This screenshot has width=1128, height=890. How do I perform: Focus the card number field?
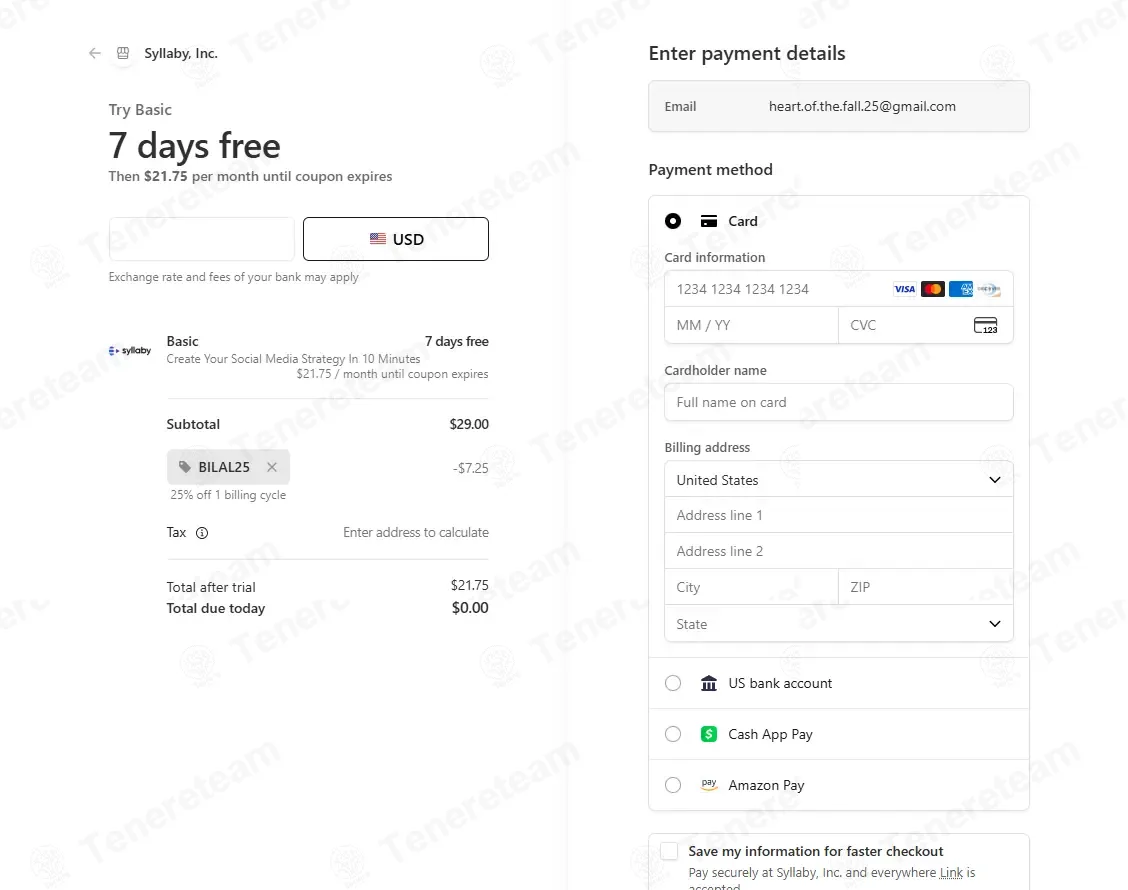coord(839,289)
